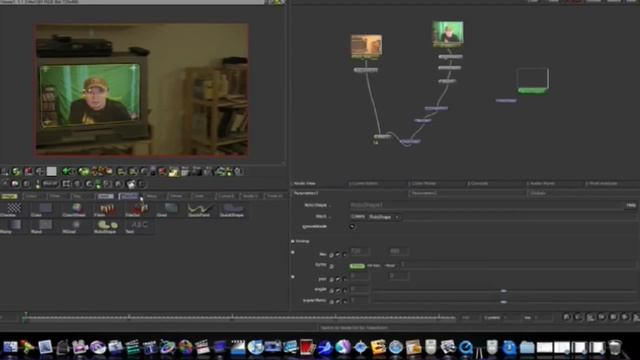The height and width of the screenshot is (360, 640).
Task: Toggle ignoreNode for the RotoShape
Action: point(352,227)
